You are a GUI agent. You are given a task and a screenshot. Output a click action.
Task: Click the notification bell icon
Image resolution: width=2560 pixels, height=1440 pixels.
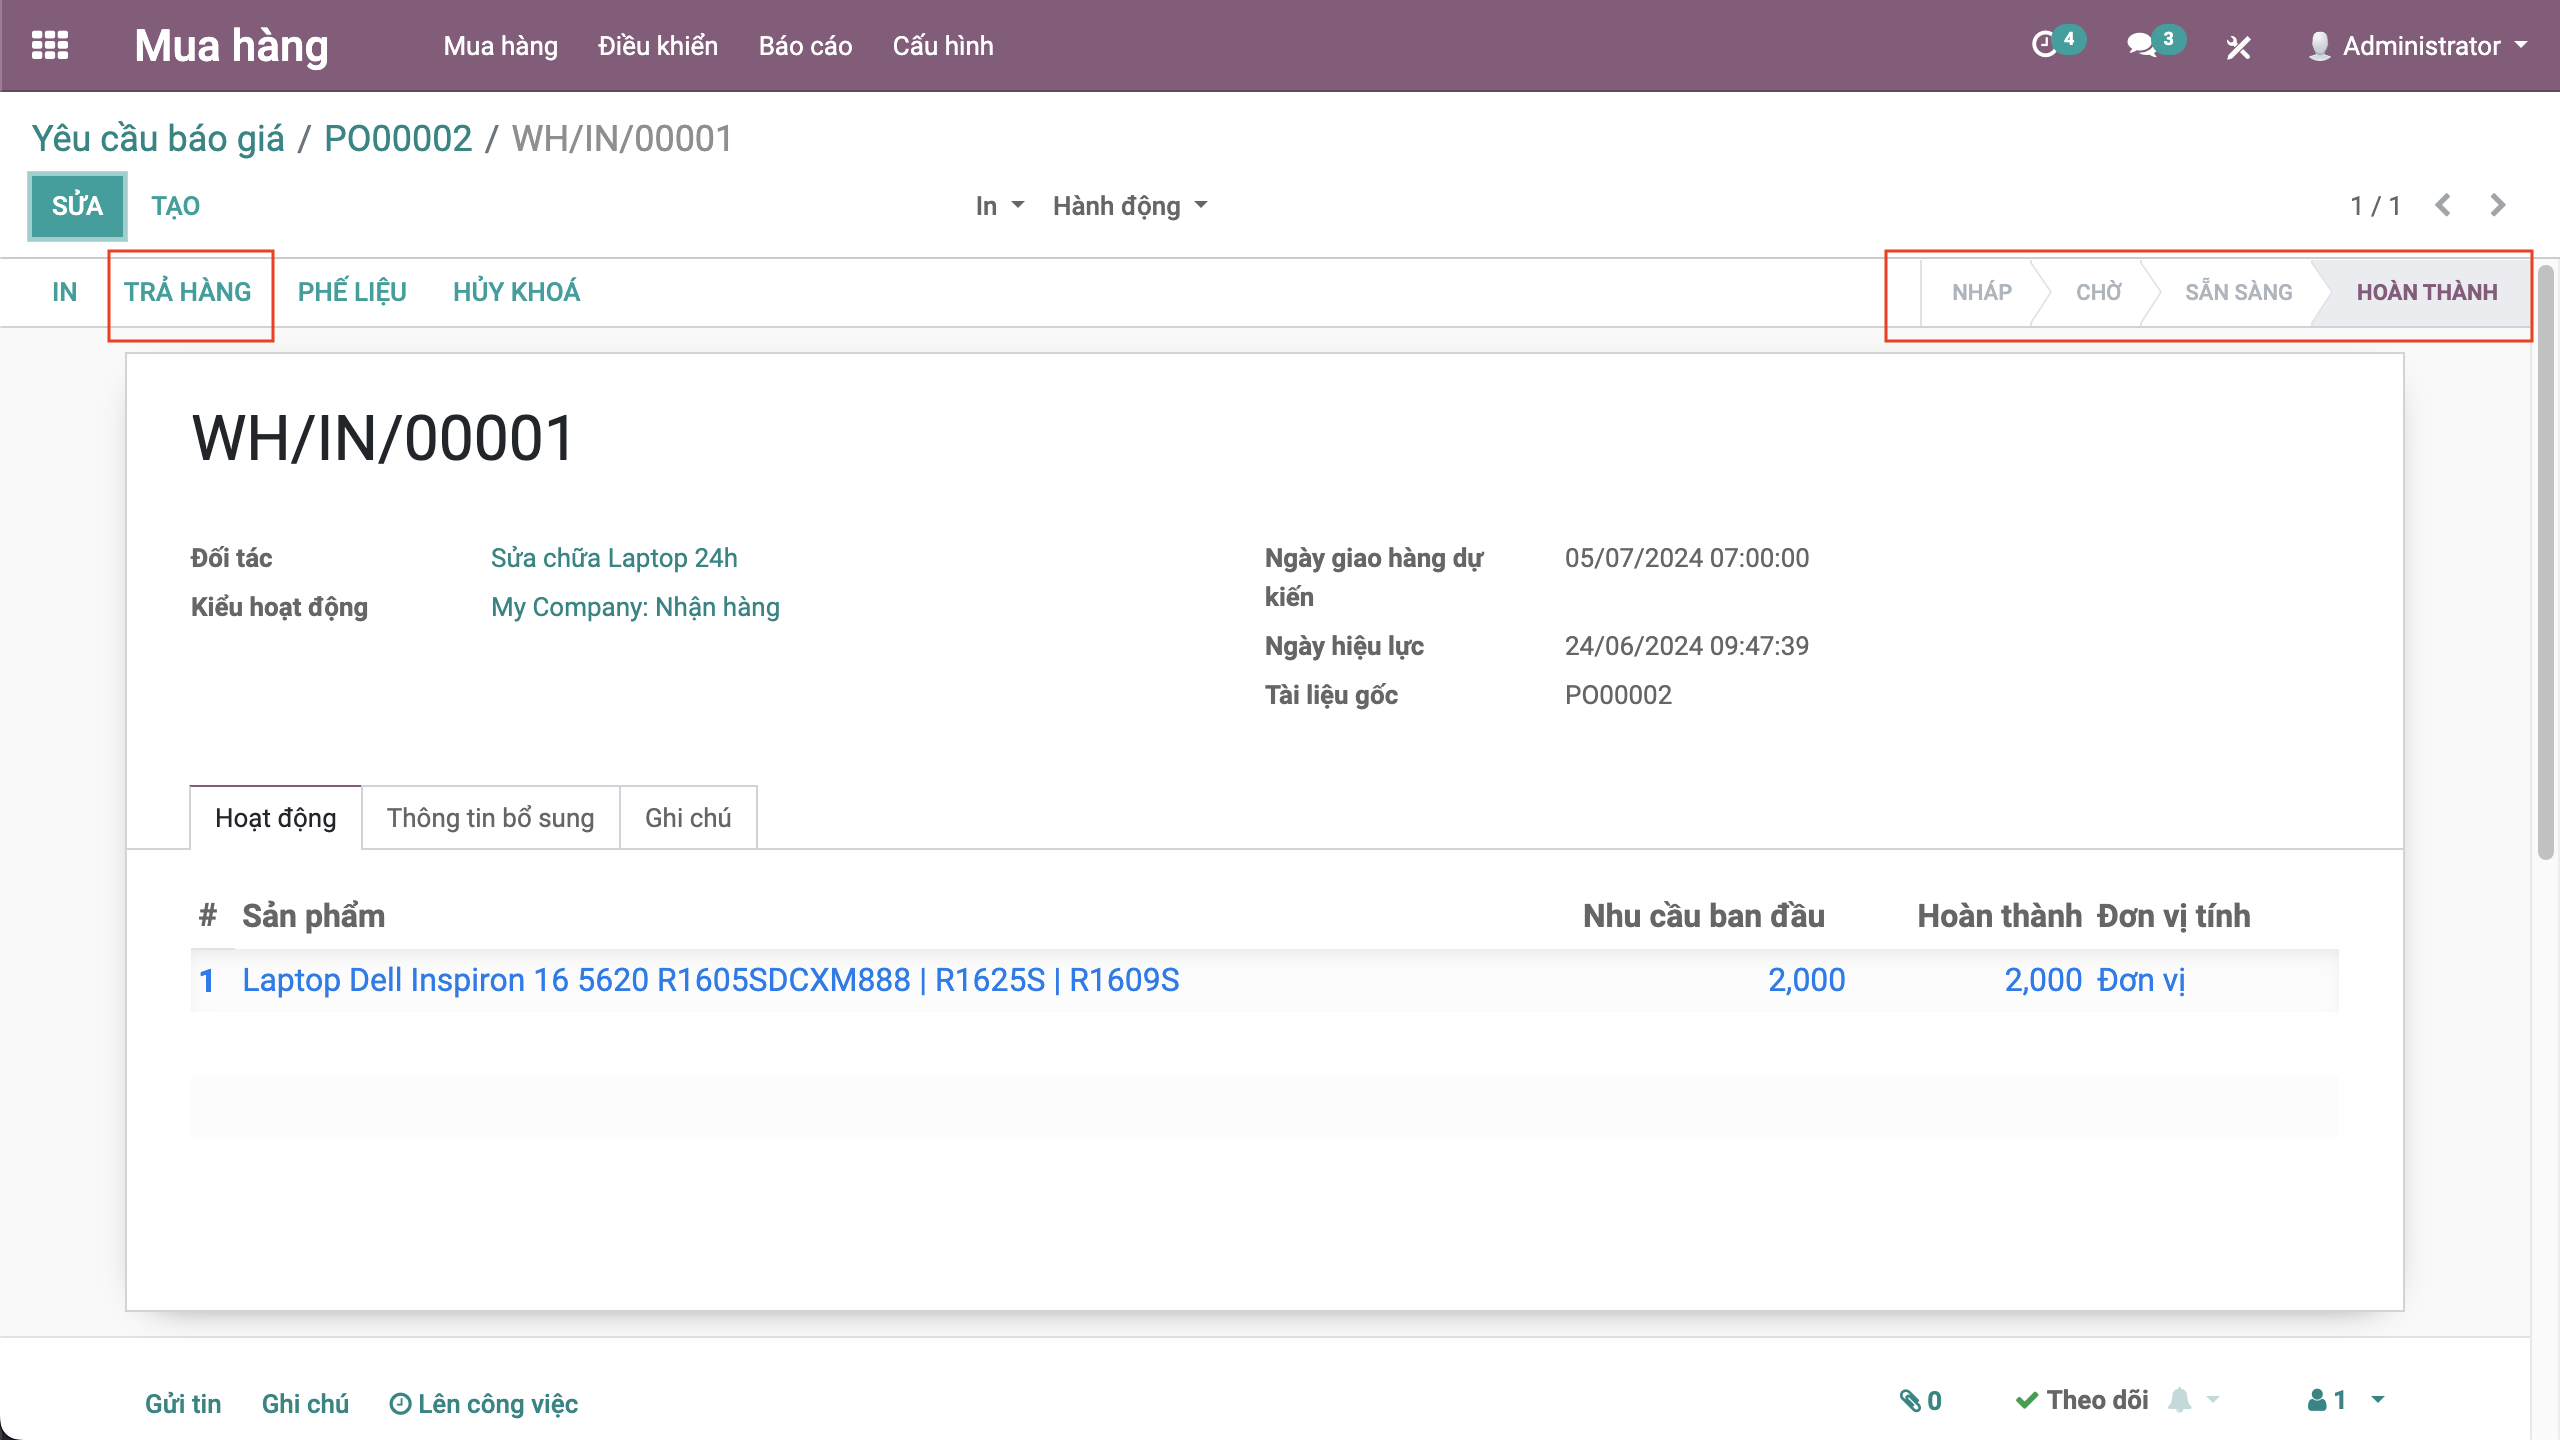(x=2180, y=1401)
